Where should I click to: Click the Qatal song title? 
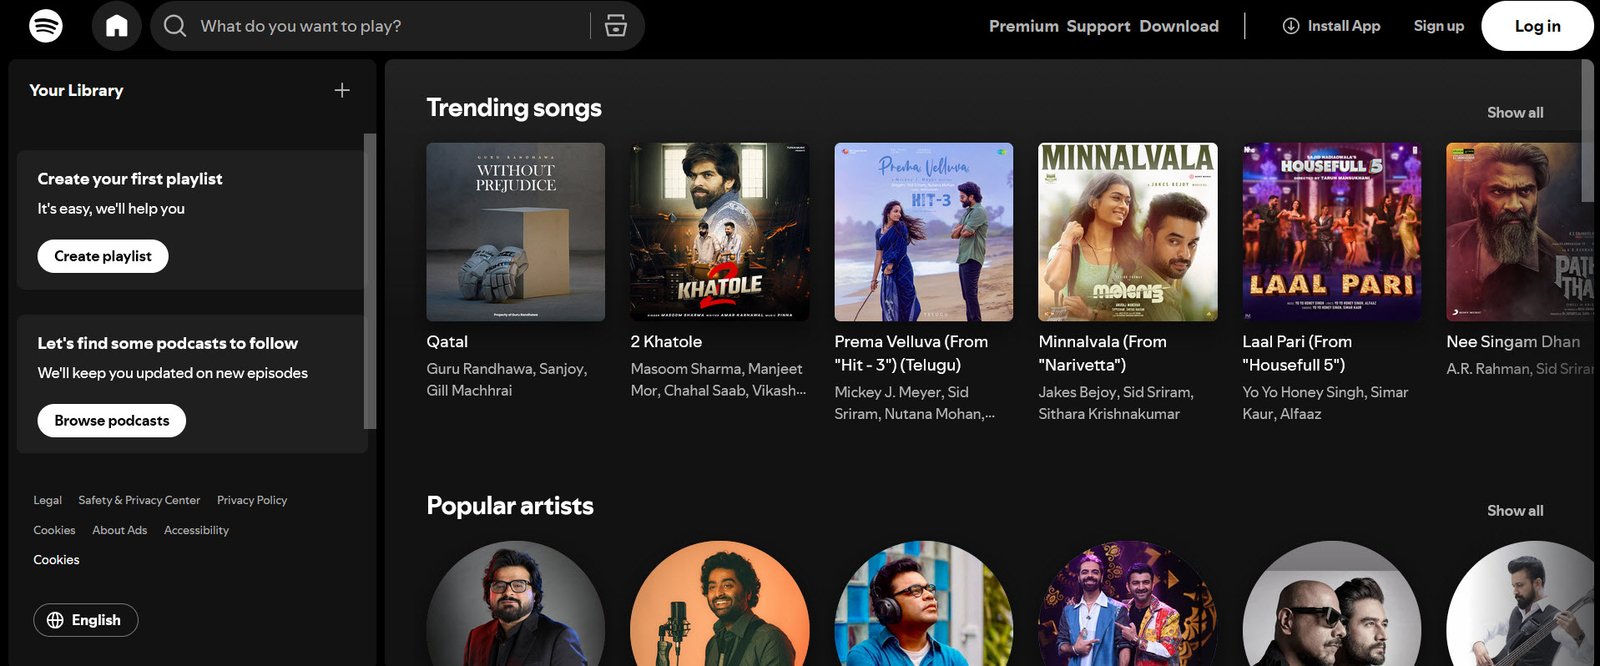click(x=447, y=342)
